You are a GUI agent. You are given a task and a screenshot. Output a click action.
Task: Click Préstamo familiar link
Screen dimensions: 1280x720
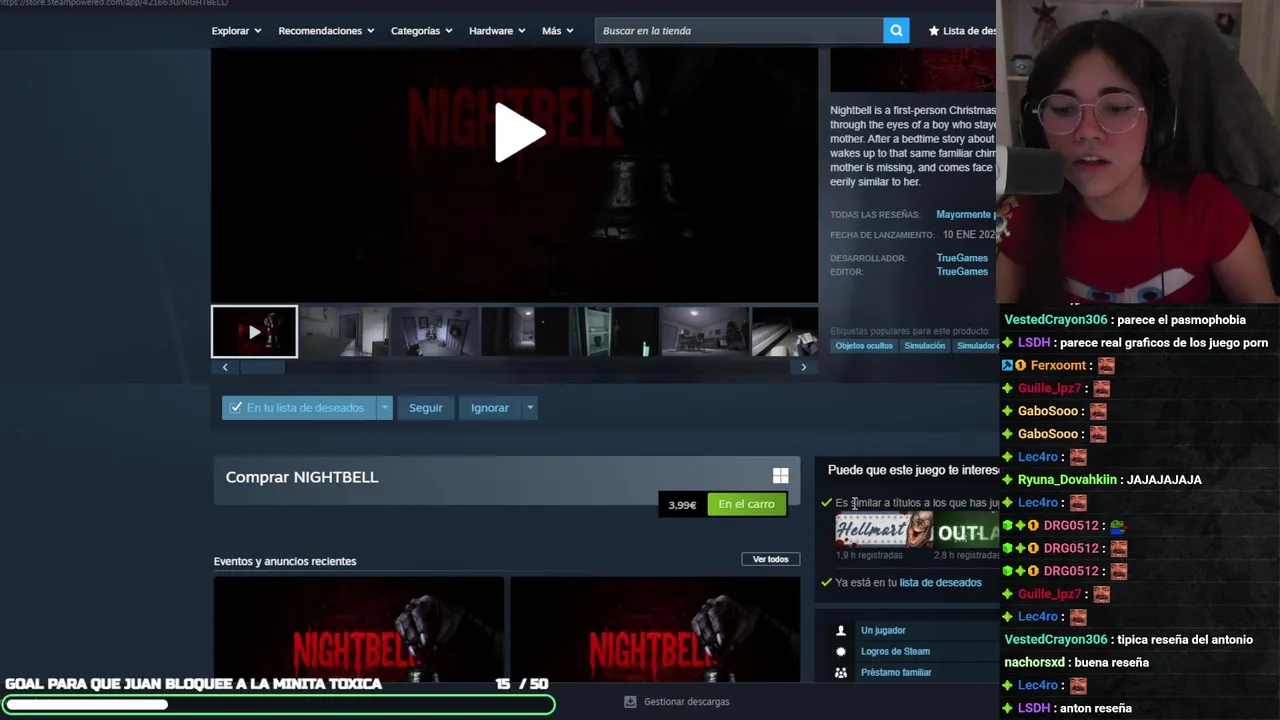896,672
